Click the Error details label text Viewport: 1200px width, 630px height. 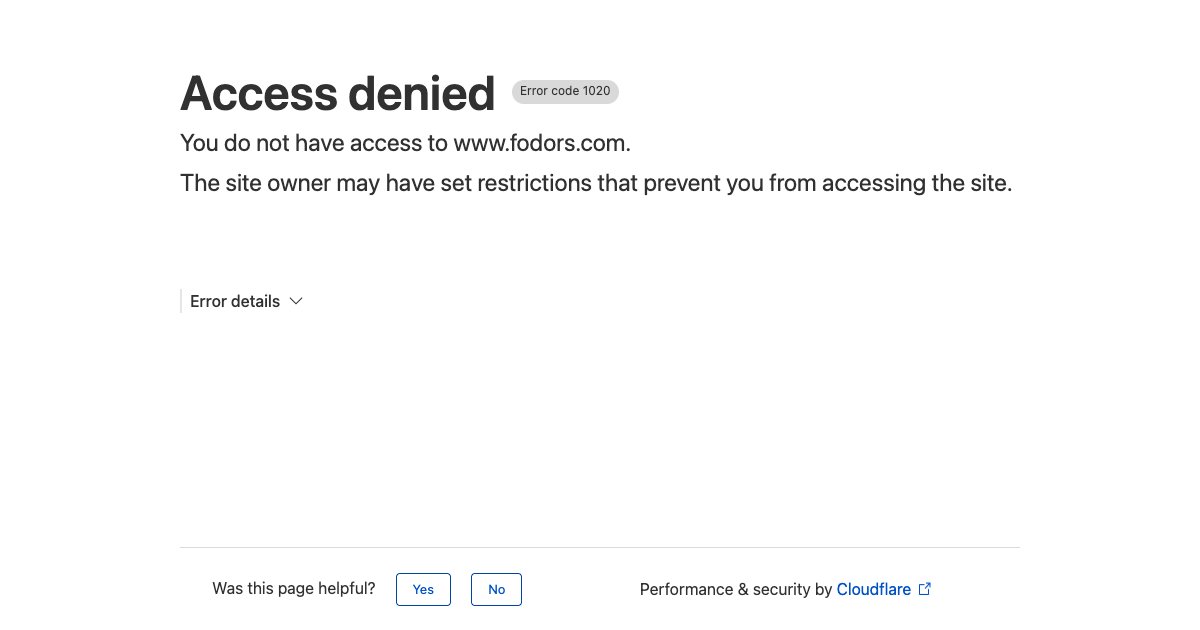click(x=235, y=301)
